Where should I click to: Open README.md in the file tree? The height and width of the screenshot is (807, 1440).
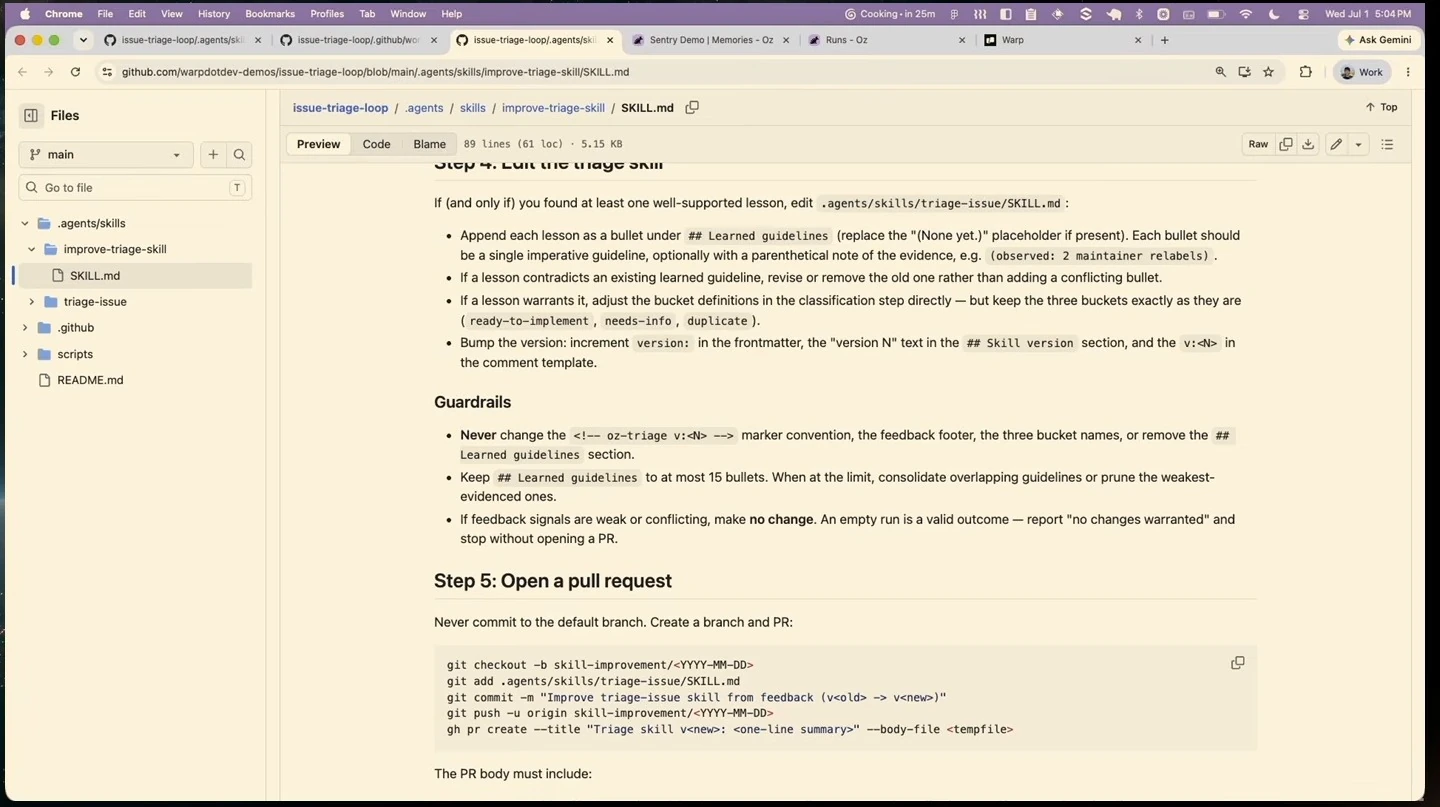point(90,380)
